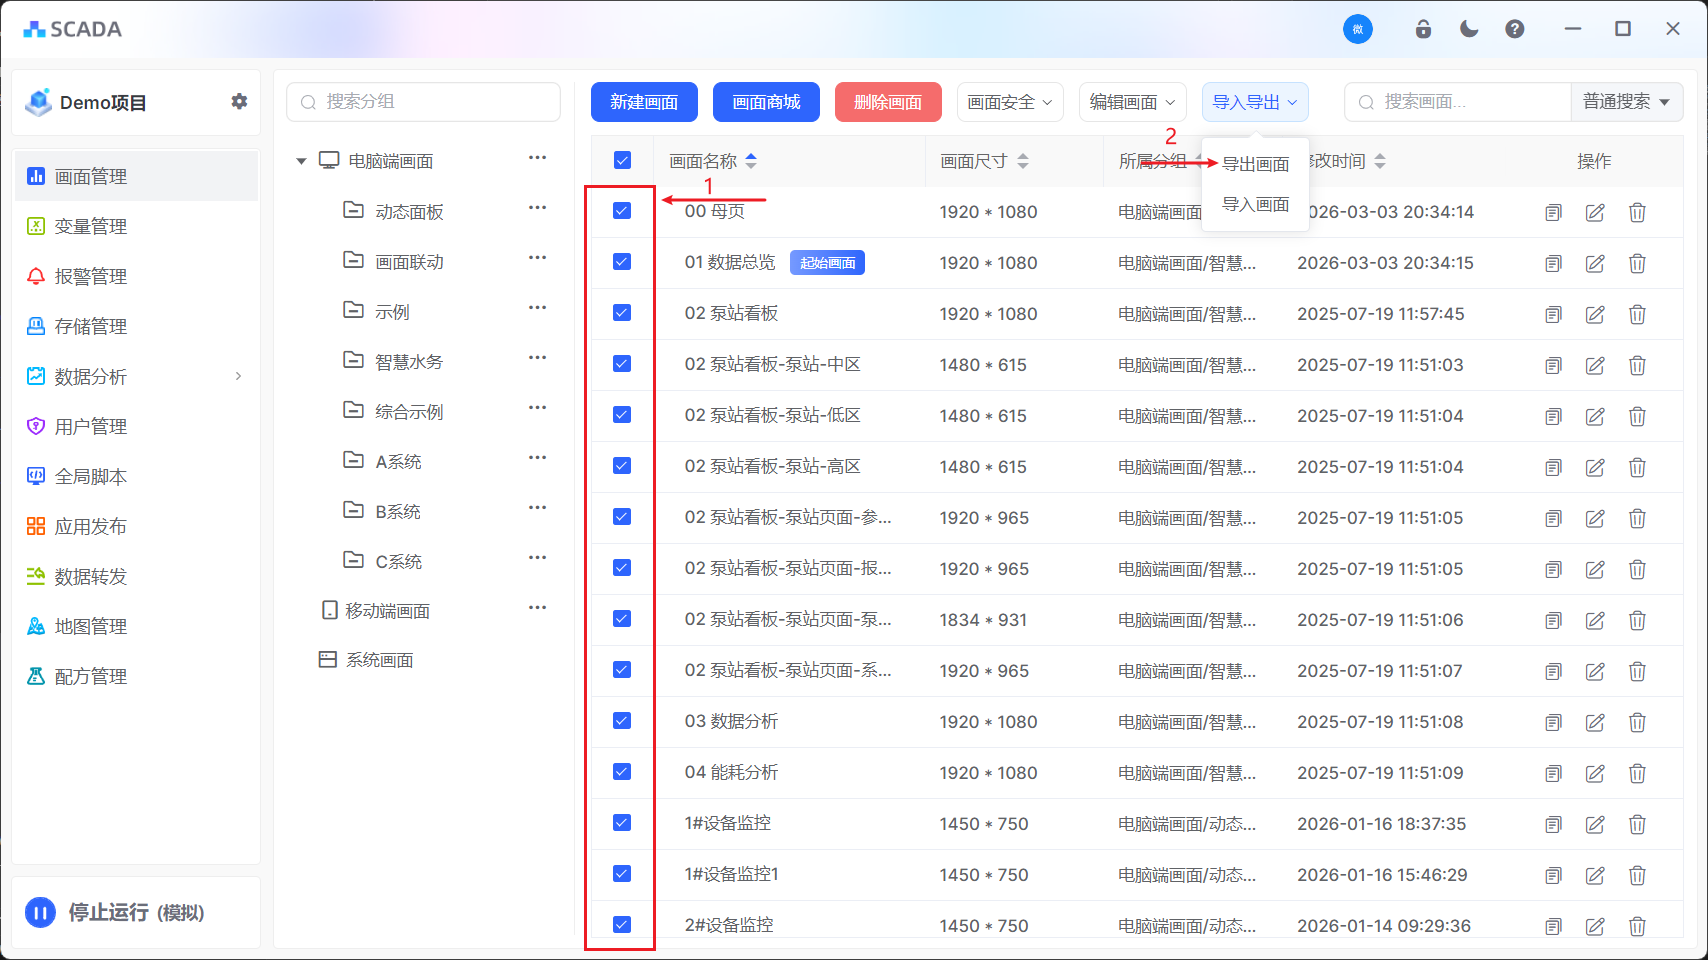Click the project settings gear icon
This screenshot has height=960, width=1708.
(x=239, y=101)
